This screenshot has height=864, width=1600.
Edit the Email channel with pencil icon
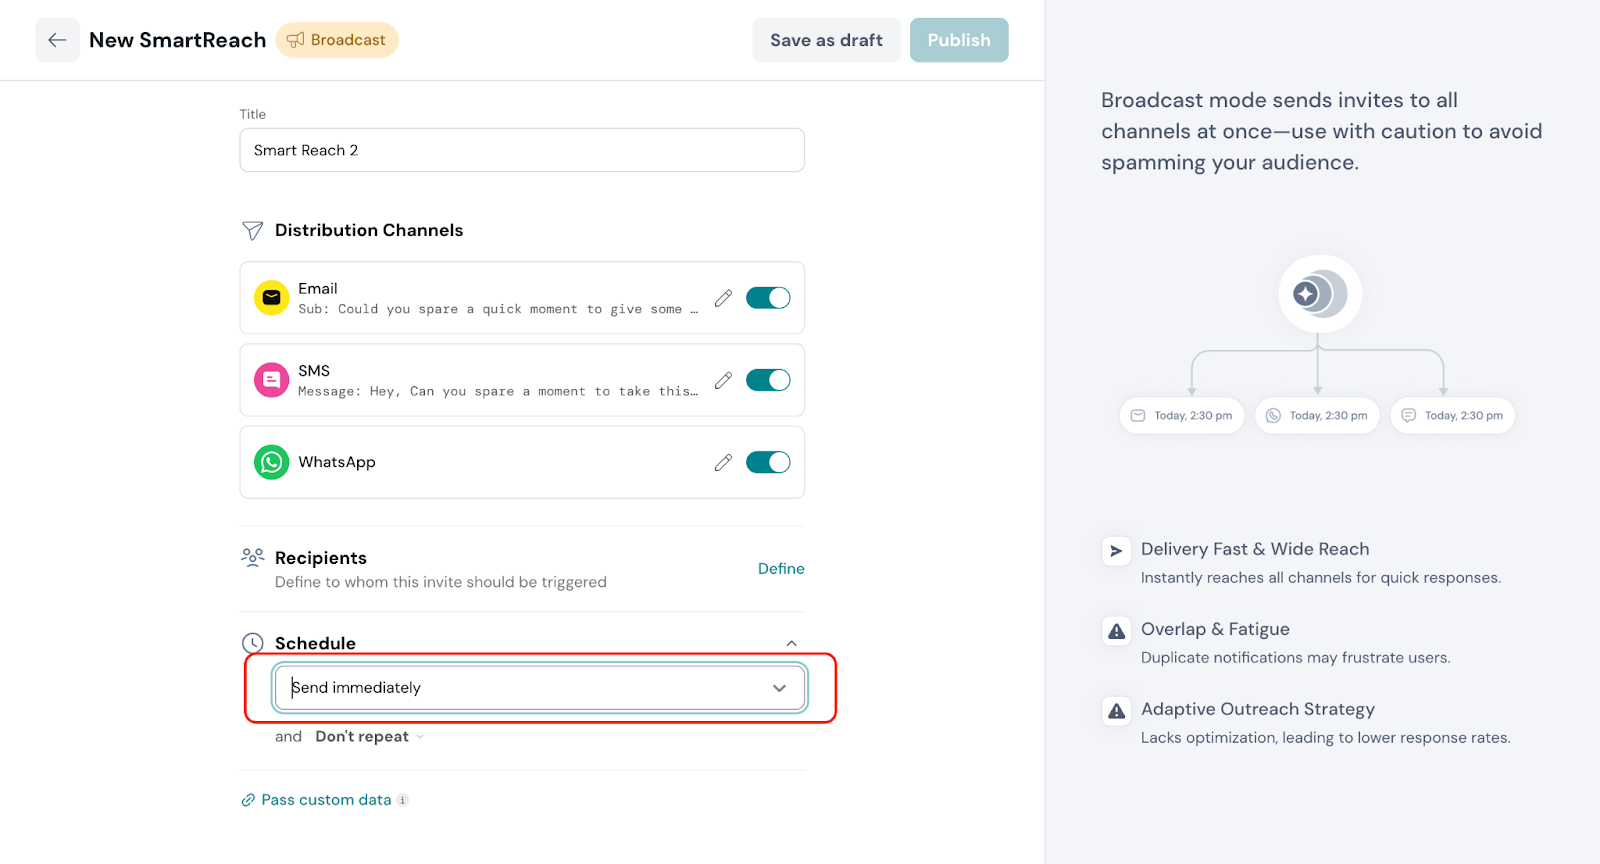[x=723, y=298]
